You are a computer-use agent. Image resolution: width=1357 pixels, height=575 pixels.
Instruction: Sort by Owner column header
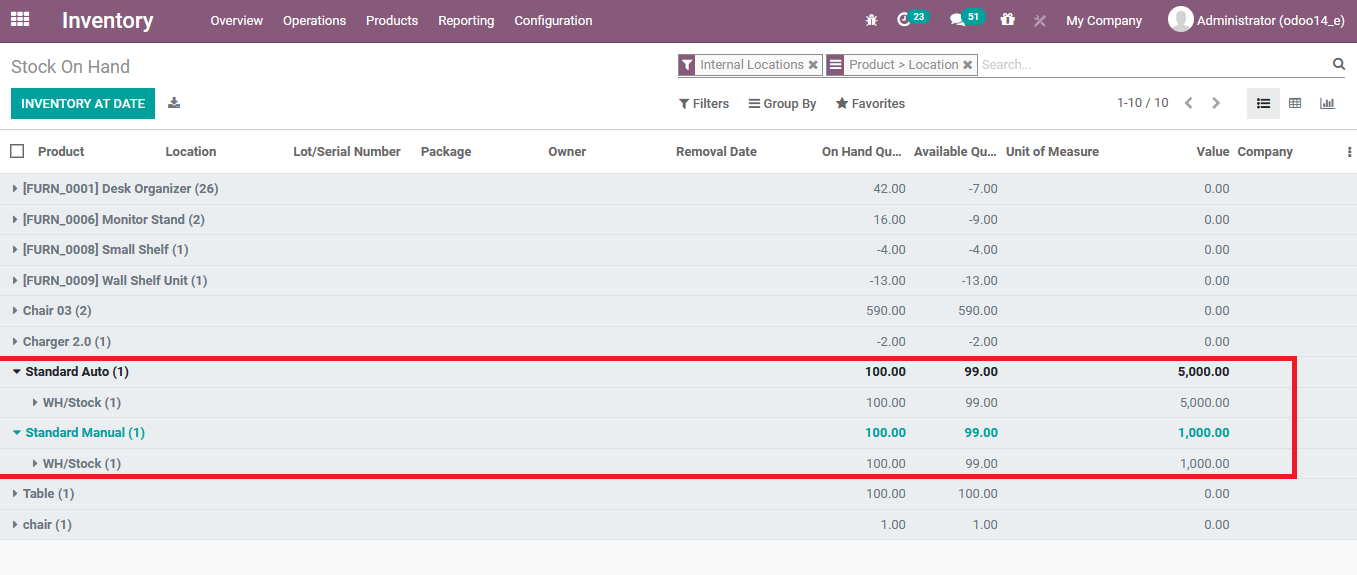[567, 152]
